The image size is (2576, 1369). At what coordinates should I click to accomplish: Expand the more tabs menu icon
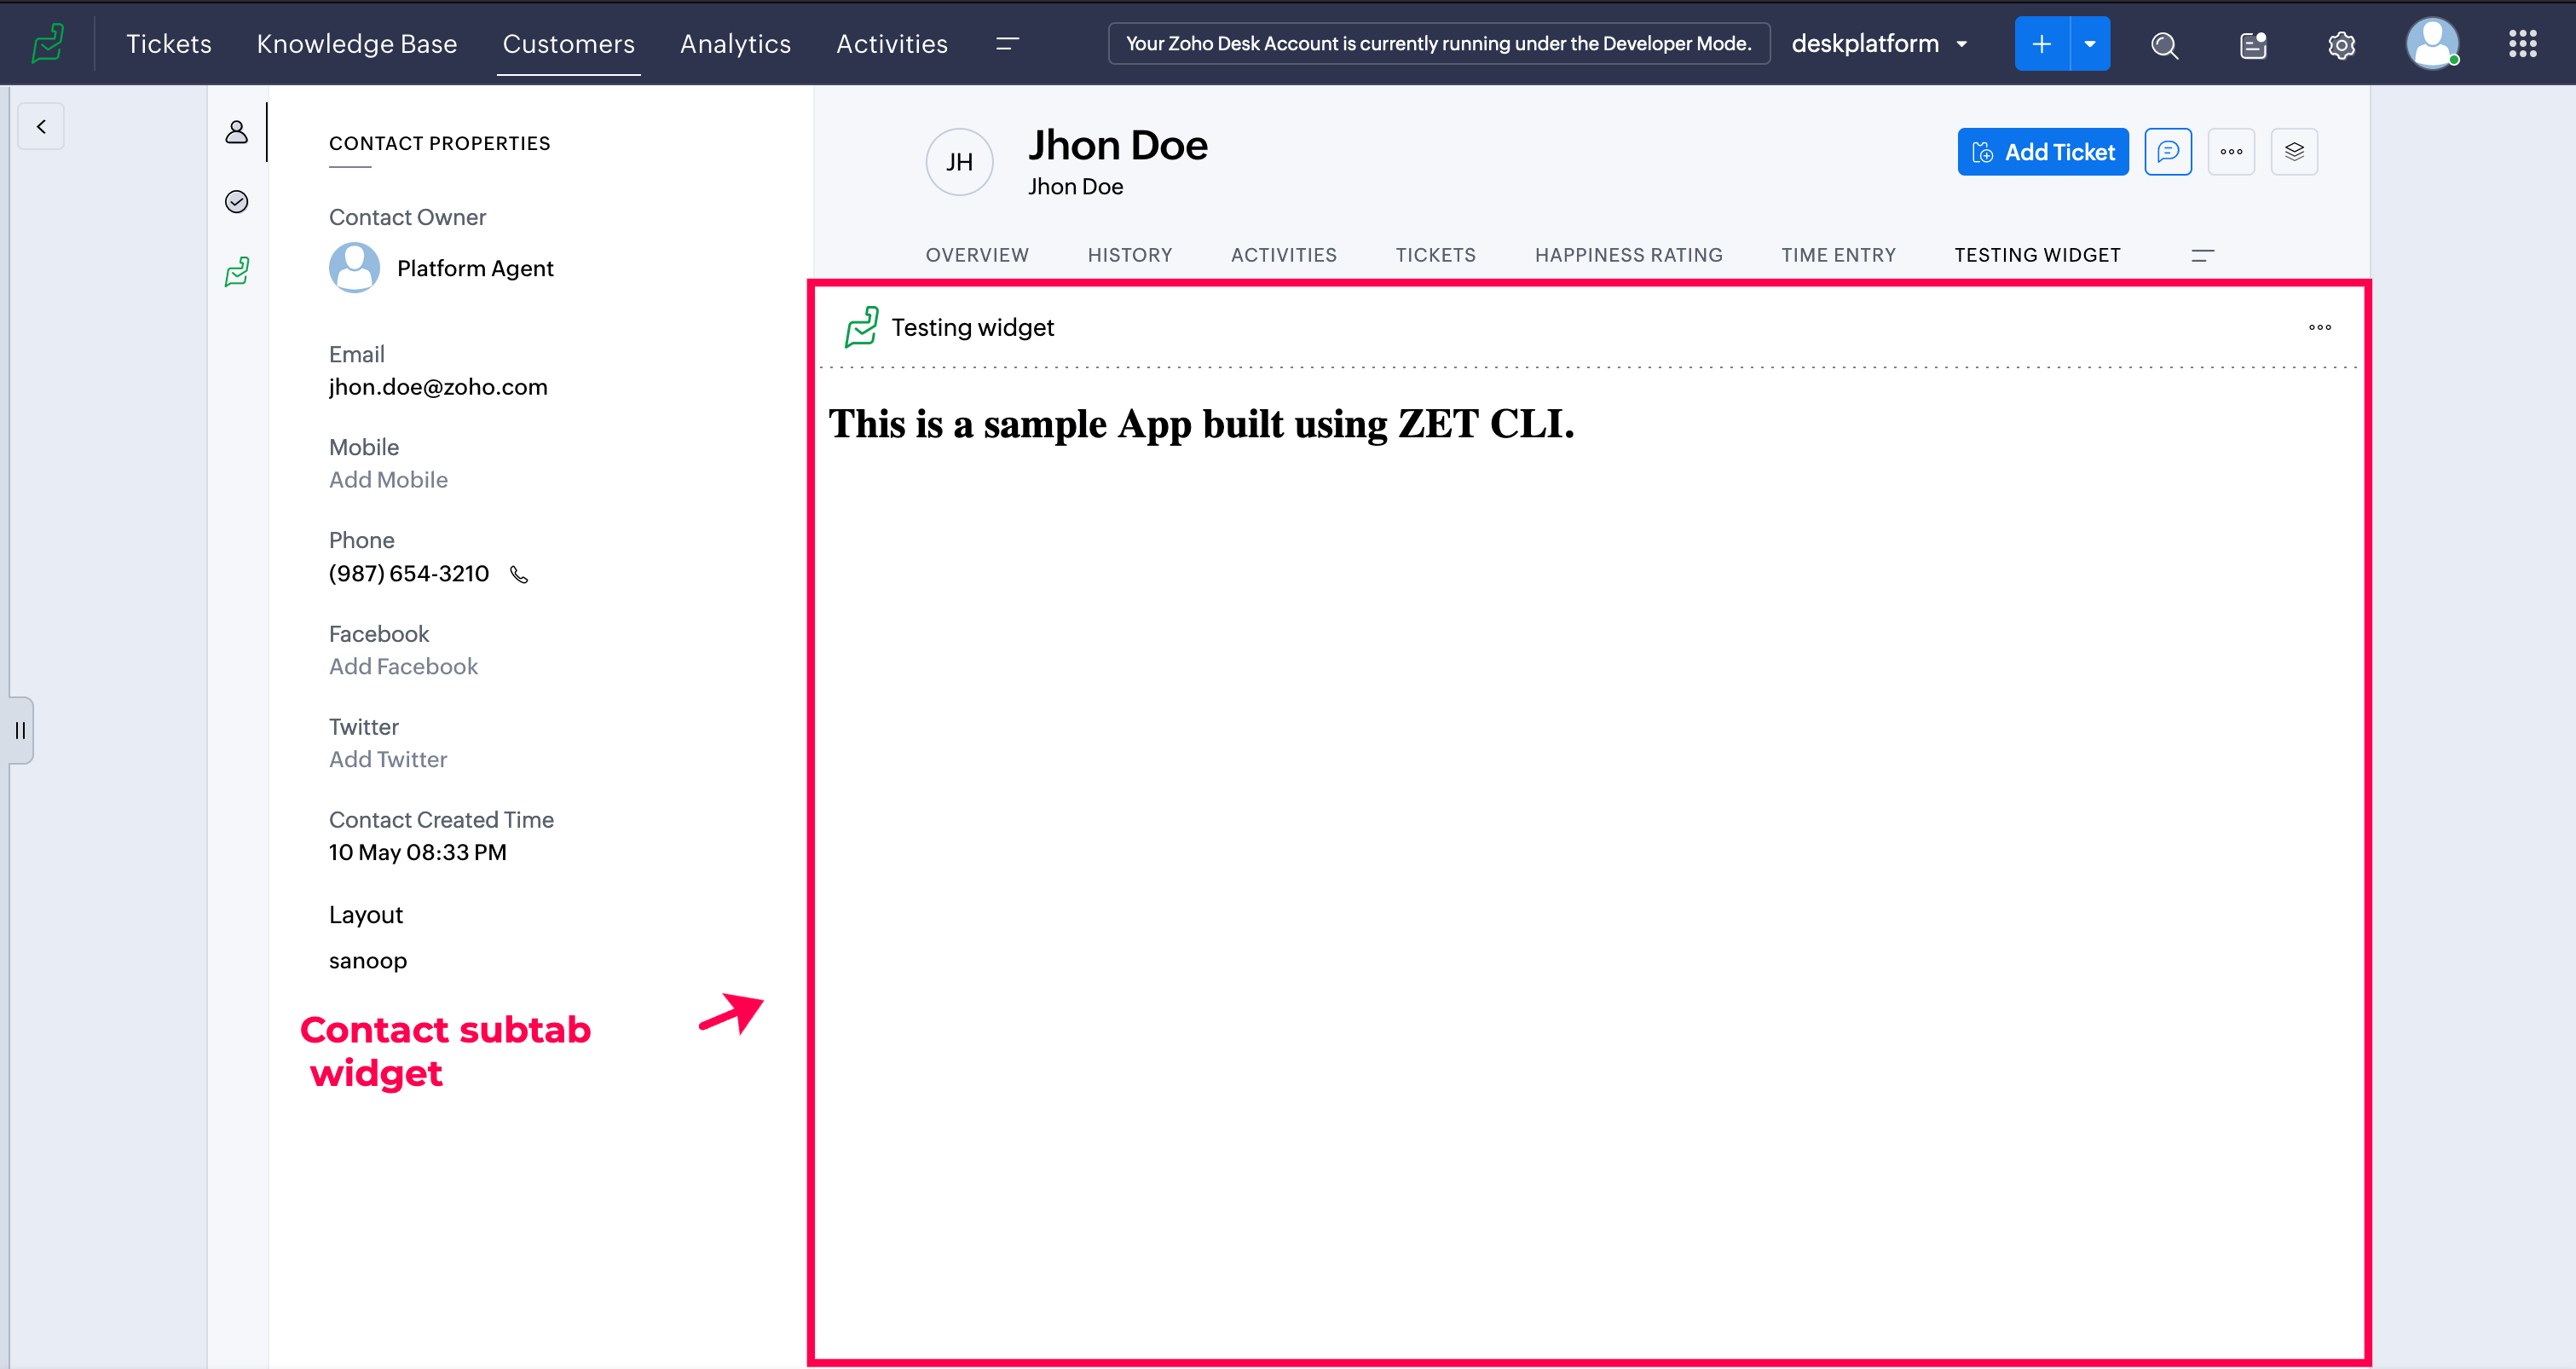click(x=2202, y=255)
